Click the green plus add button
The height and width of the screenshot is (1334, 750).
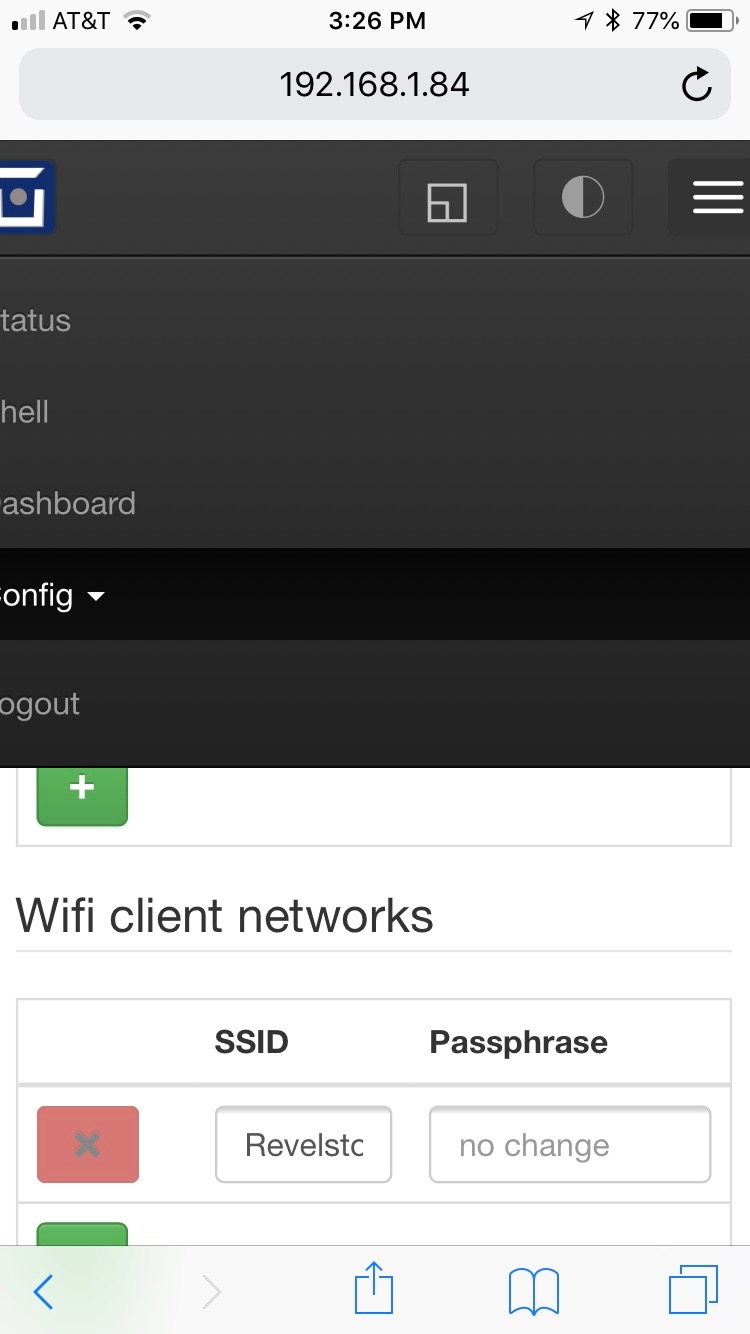[82, 790]
